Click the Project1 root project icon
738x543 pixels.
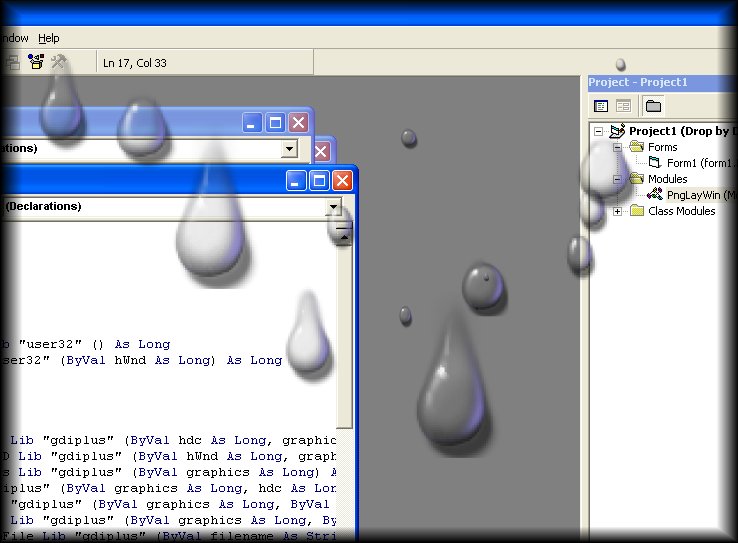point(617,131)
